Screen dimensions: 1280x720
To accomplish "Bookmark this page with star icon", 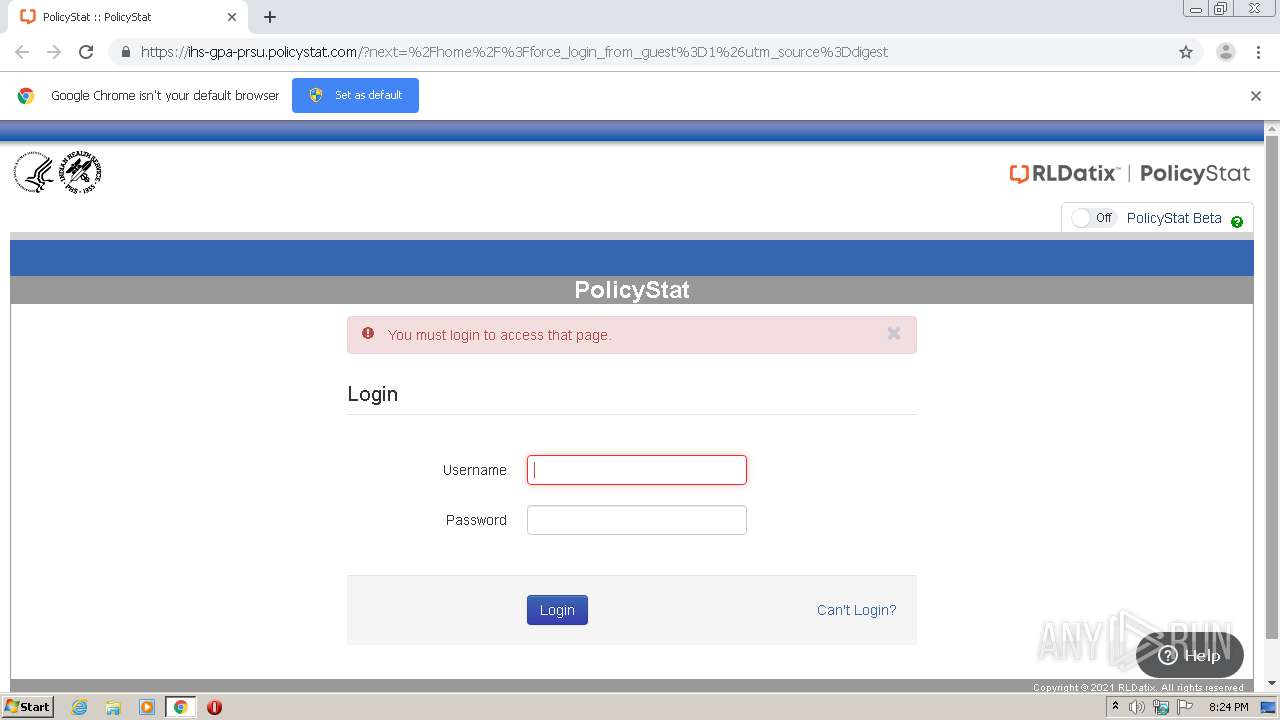I will 1186,52.
